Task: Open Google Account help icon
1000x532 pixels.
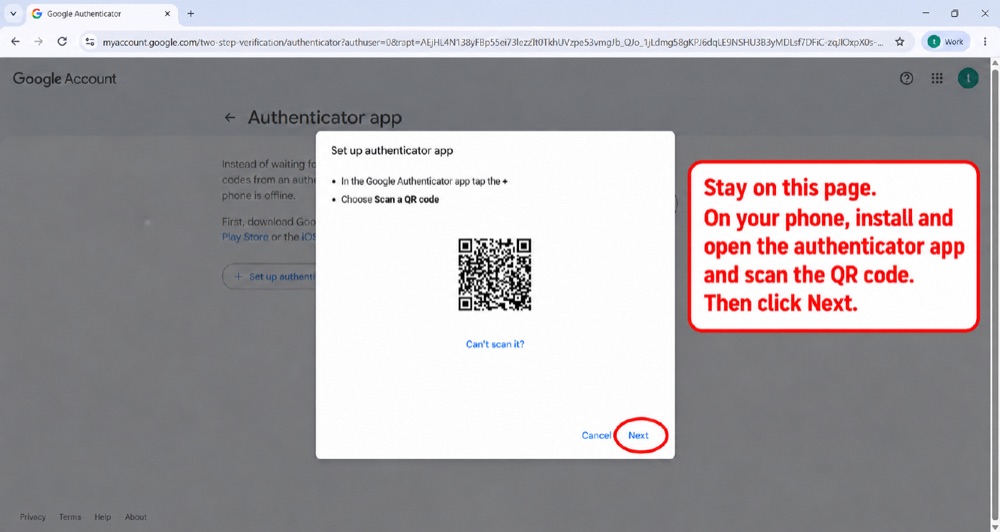Action: click(x=906, y=78)
